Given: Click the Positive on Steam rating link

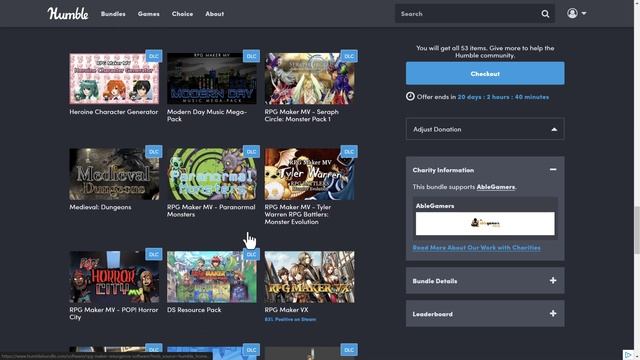Looking at the screenshot, I should click(x=290, y=319).
